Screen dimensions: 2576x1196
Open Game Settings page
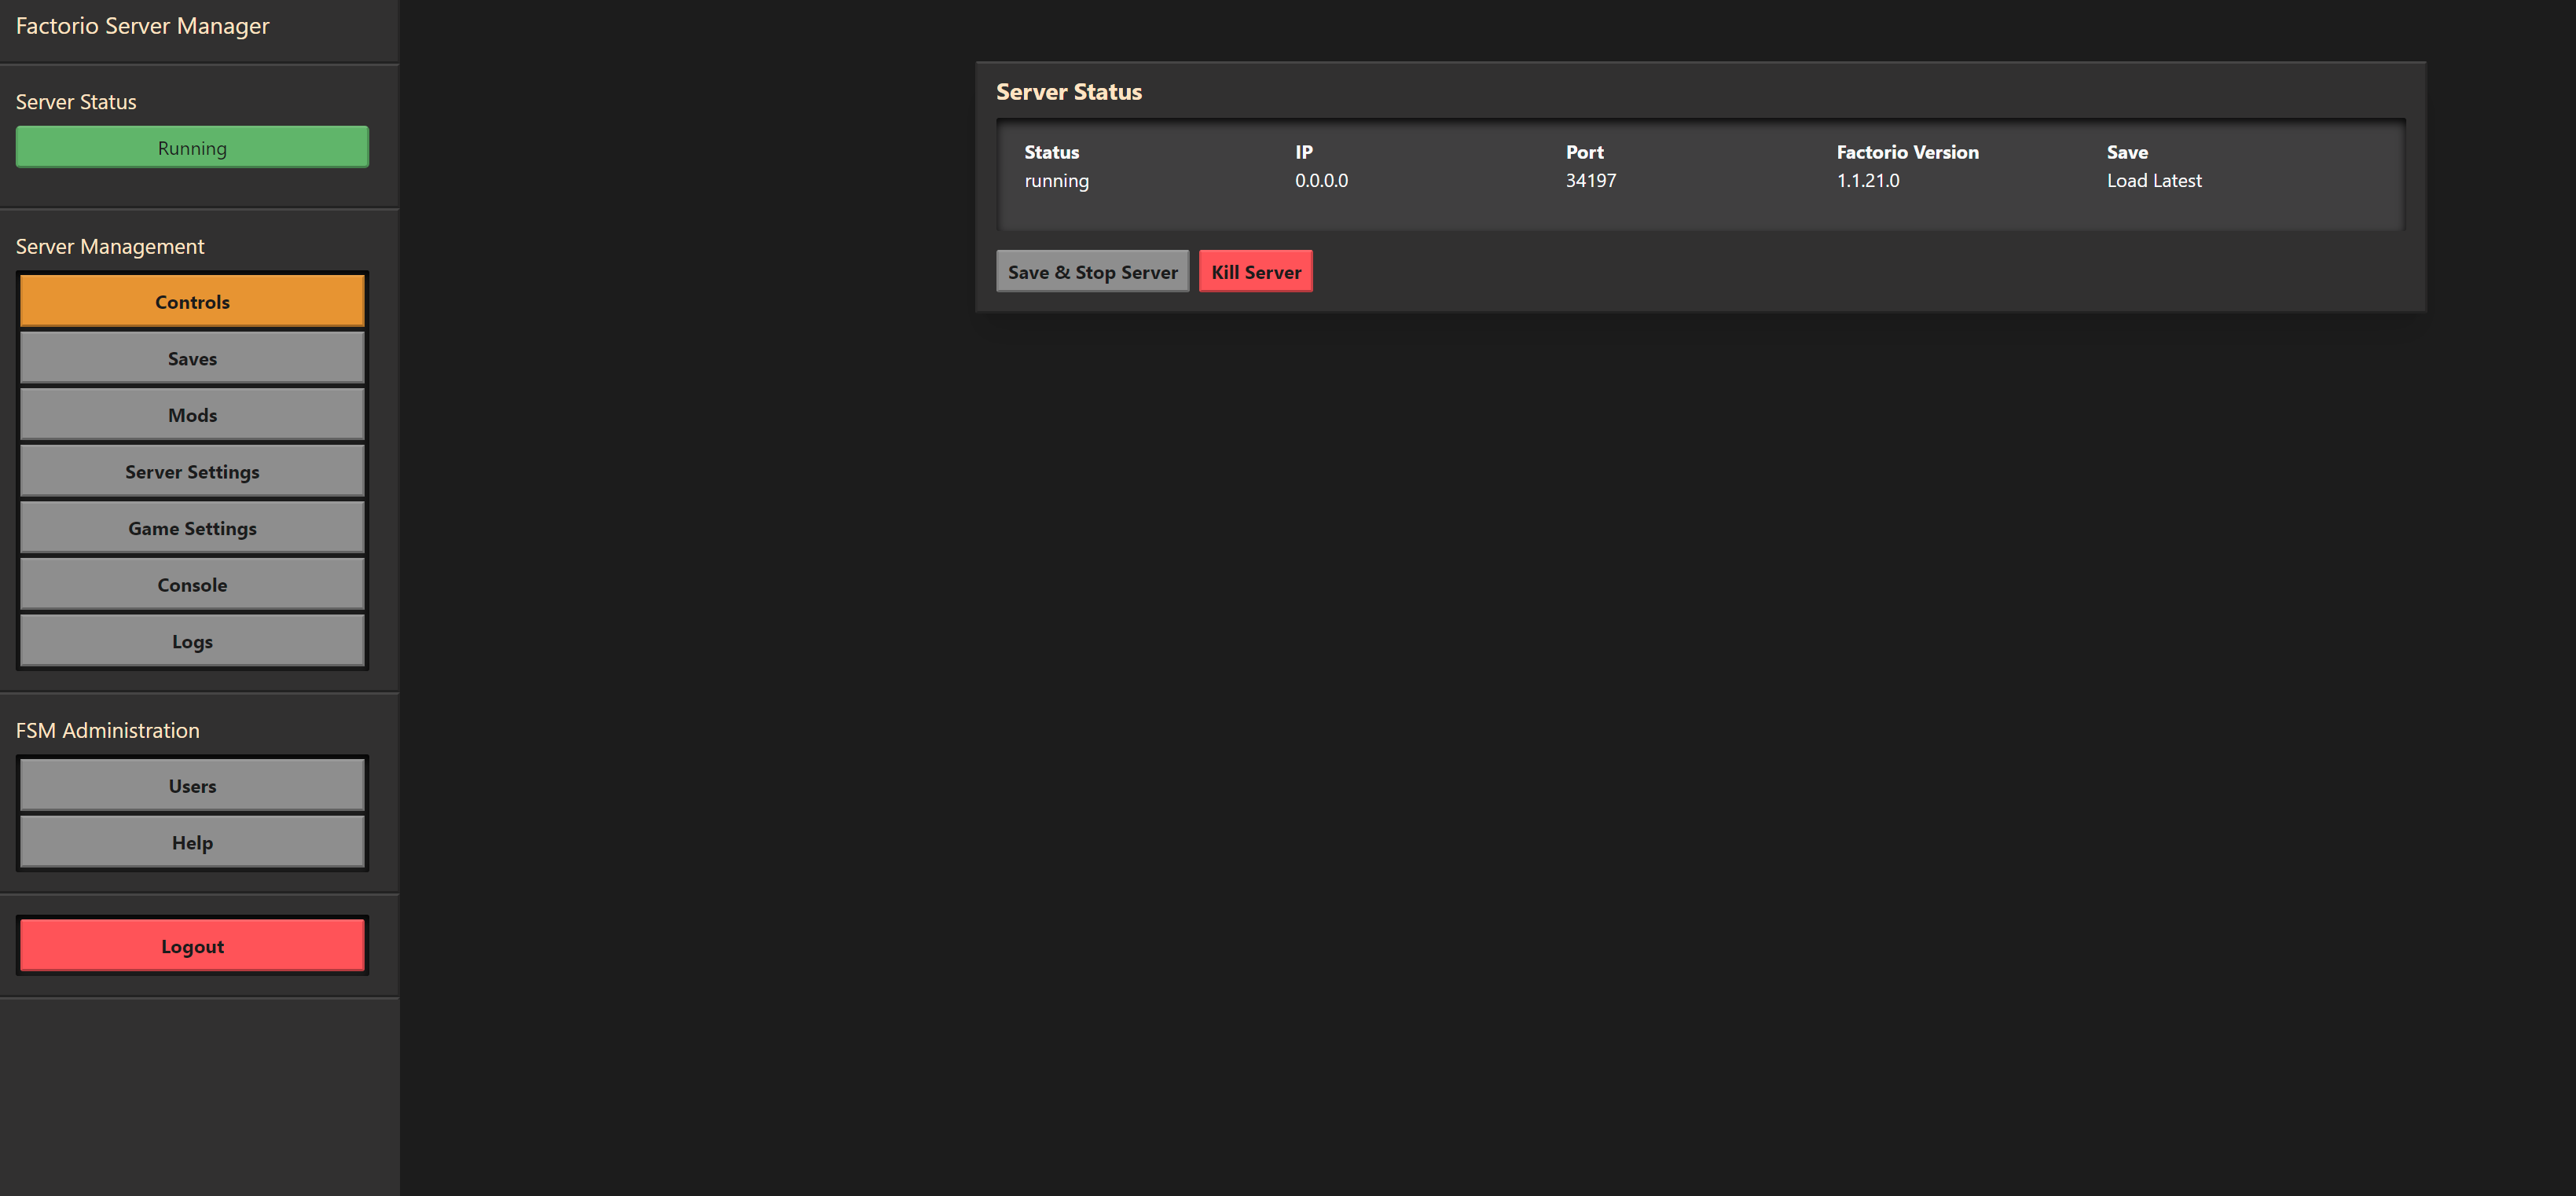click(x=192, y=528)
